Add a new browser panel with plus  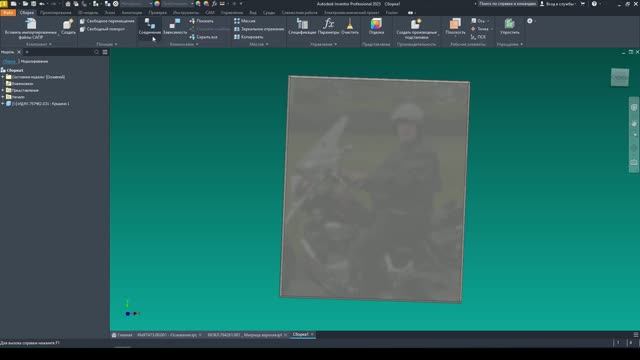point(27,52)
